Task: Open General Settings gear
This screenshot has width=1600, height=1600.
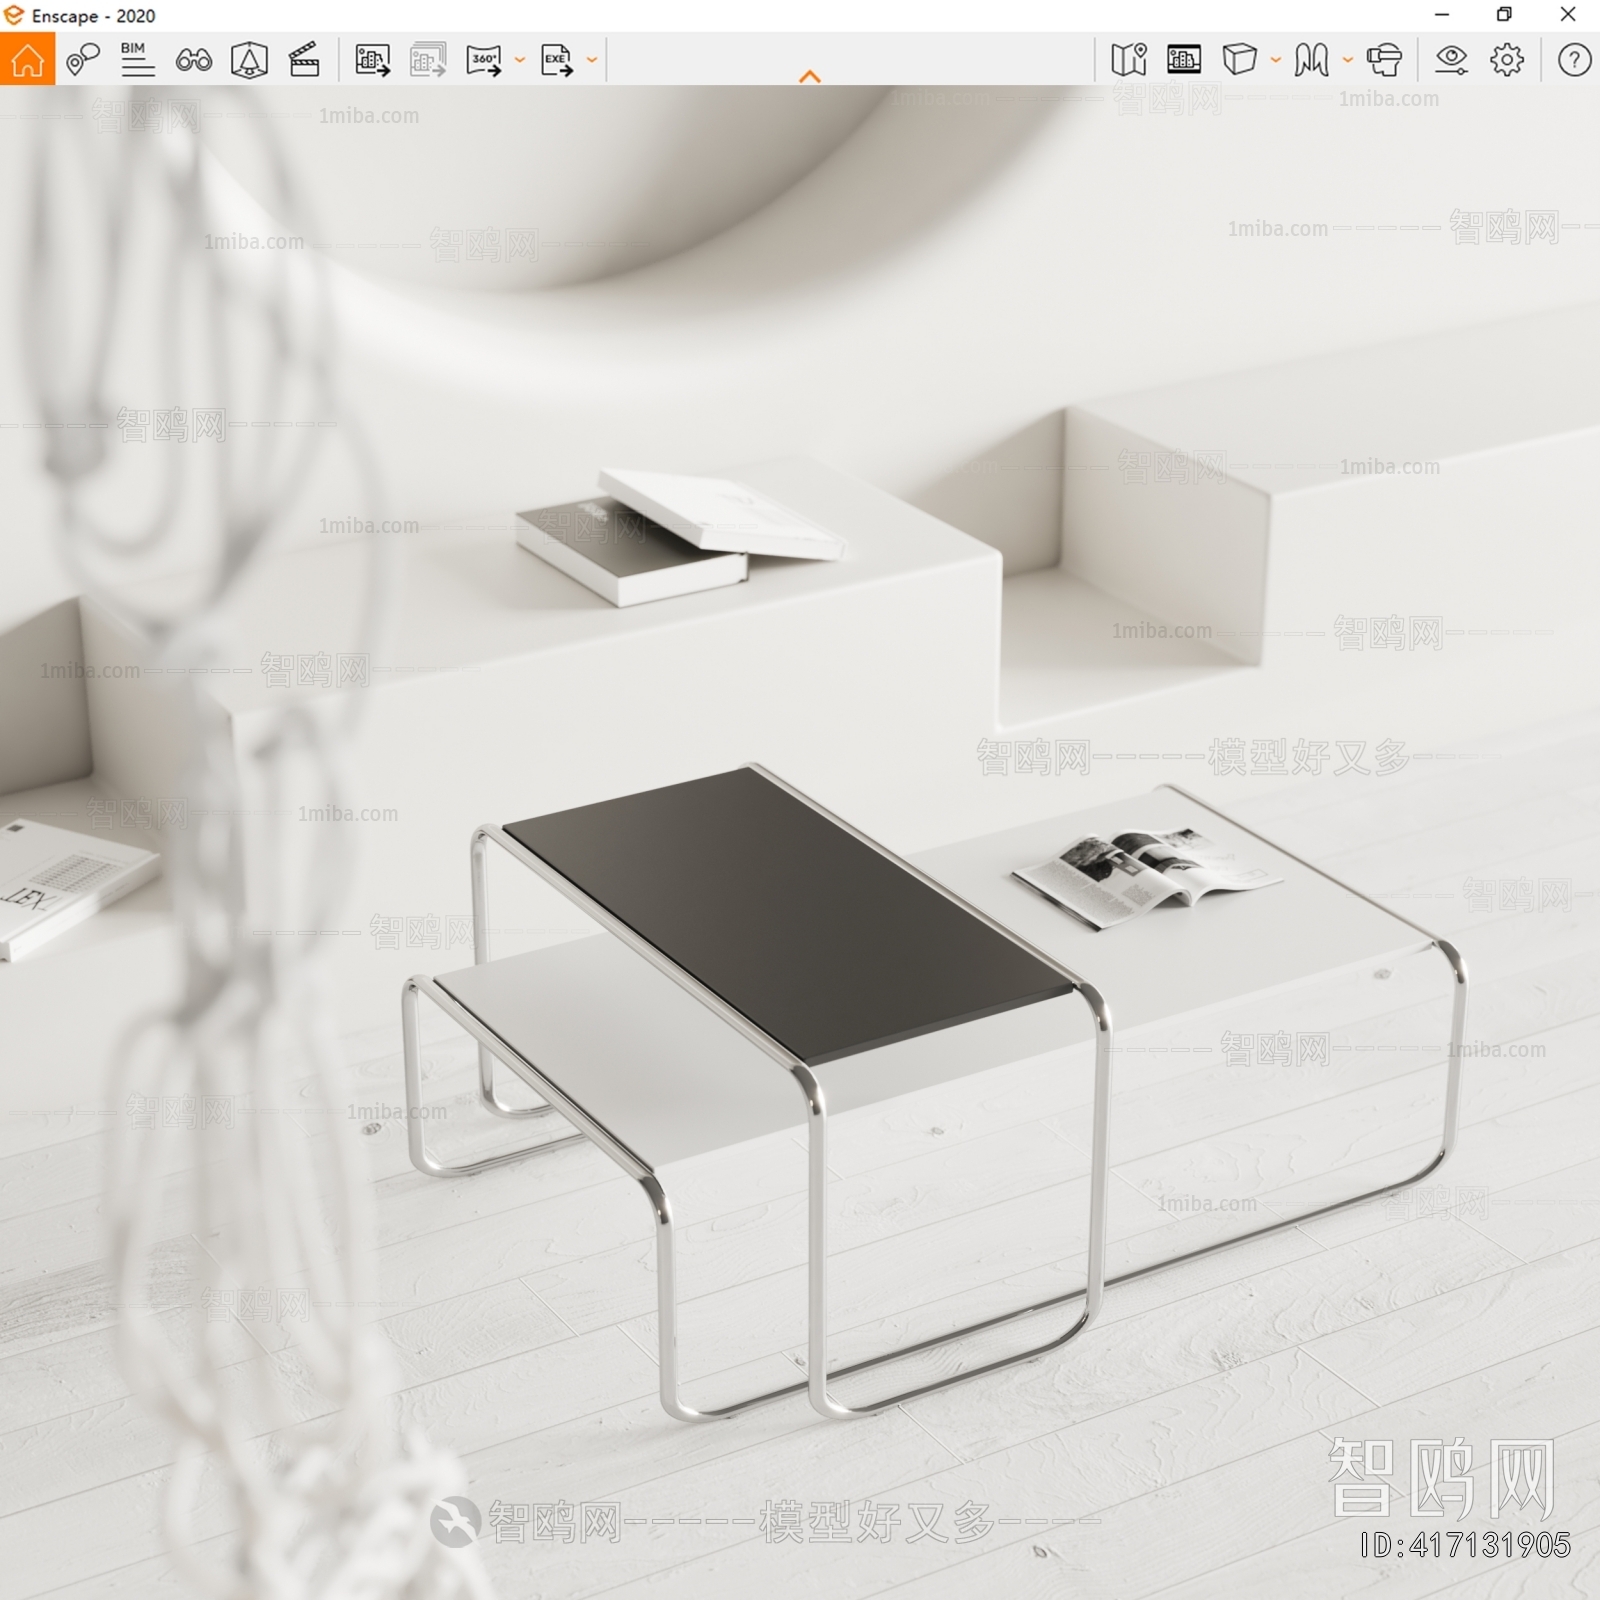Action: pyautogui.click(x=1507, y=60)
